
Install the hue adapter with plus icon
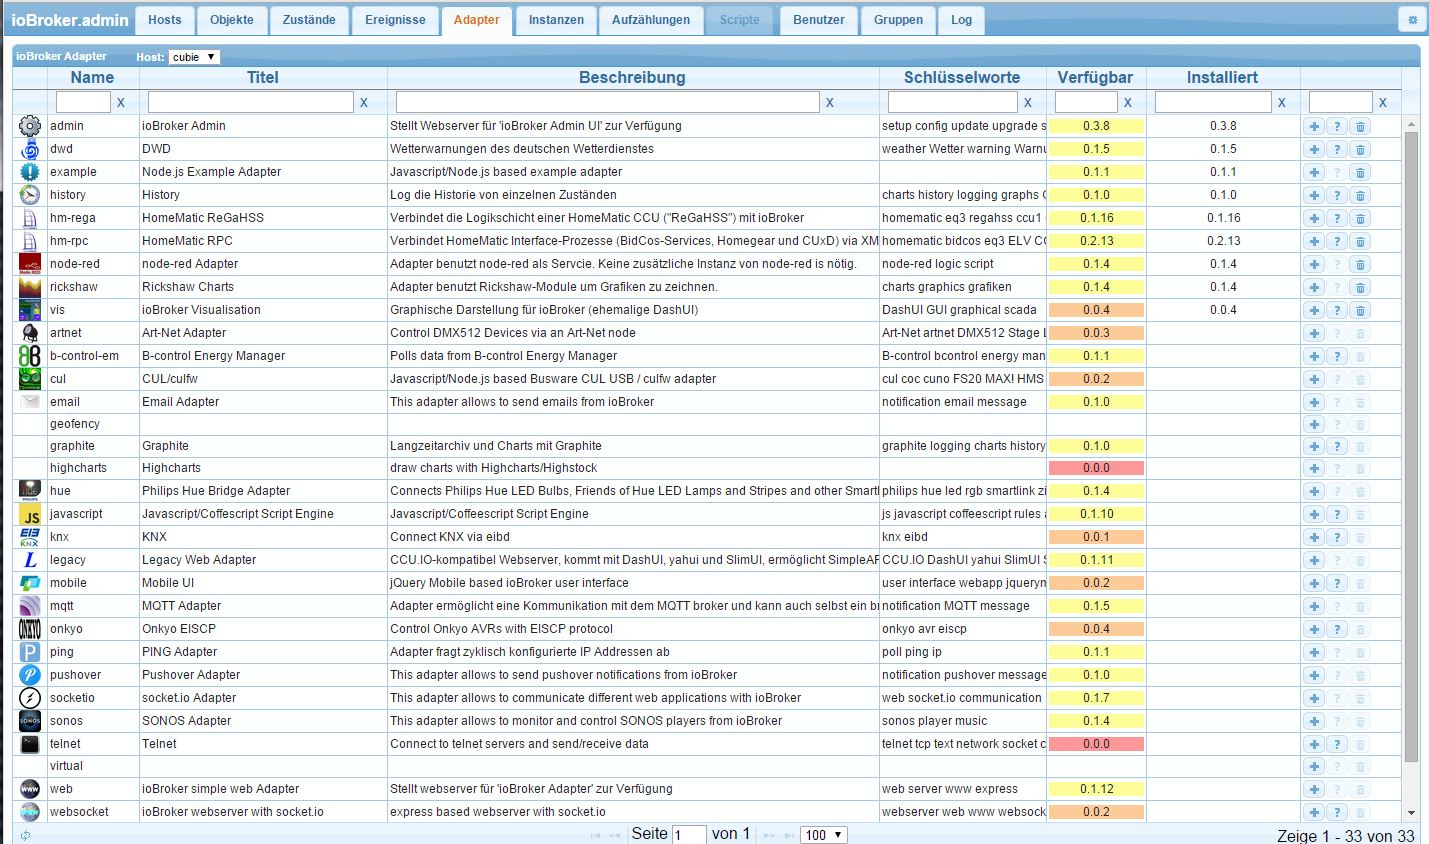(x=1314, y=491)
